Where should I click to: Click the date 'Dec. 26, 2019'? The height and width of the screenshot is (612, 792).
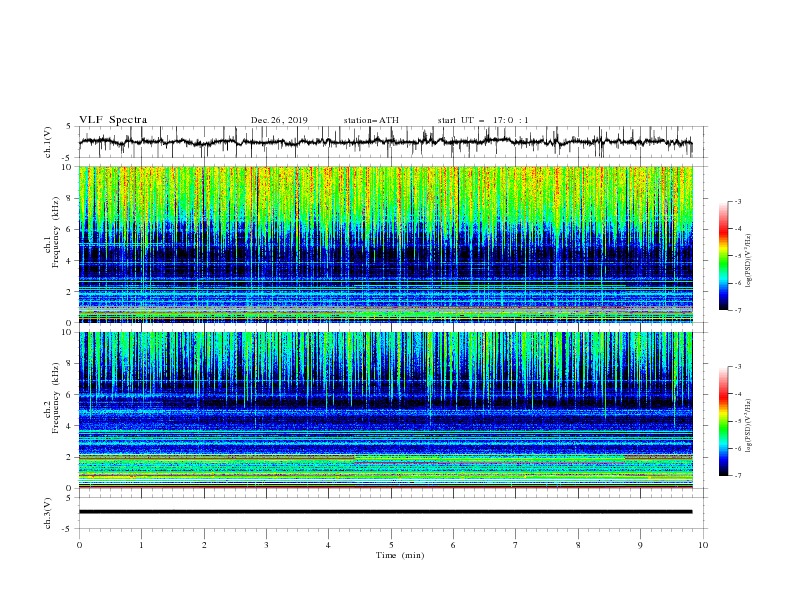279,120
